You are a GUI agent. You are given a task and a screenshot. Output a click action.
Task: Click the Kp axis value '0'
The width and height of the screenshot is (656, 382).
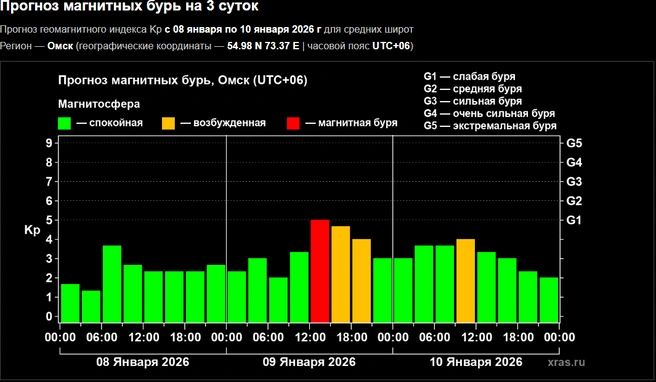pos(49,317)
